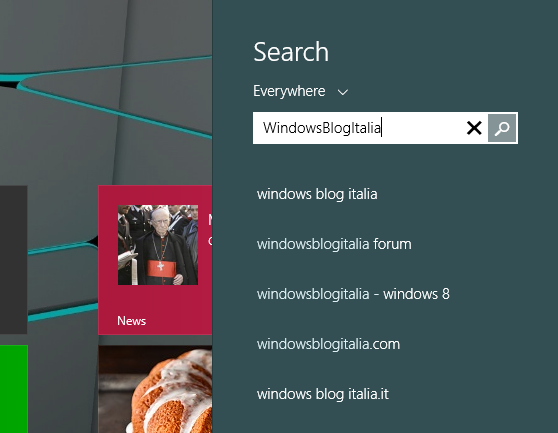Click the green tile on Start screen
The image size is (558, 433).
(x=14, y=389)
